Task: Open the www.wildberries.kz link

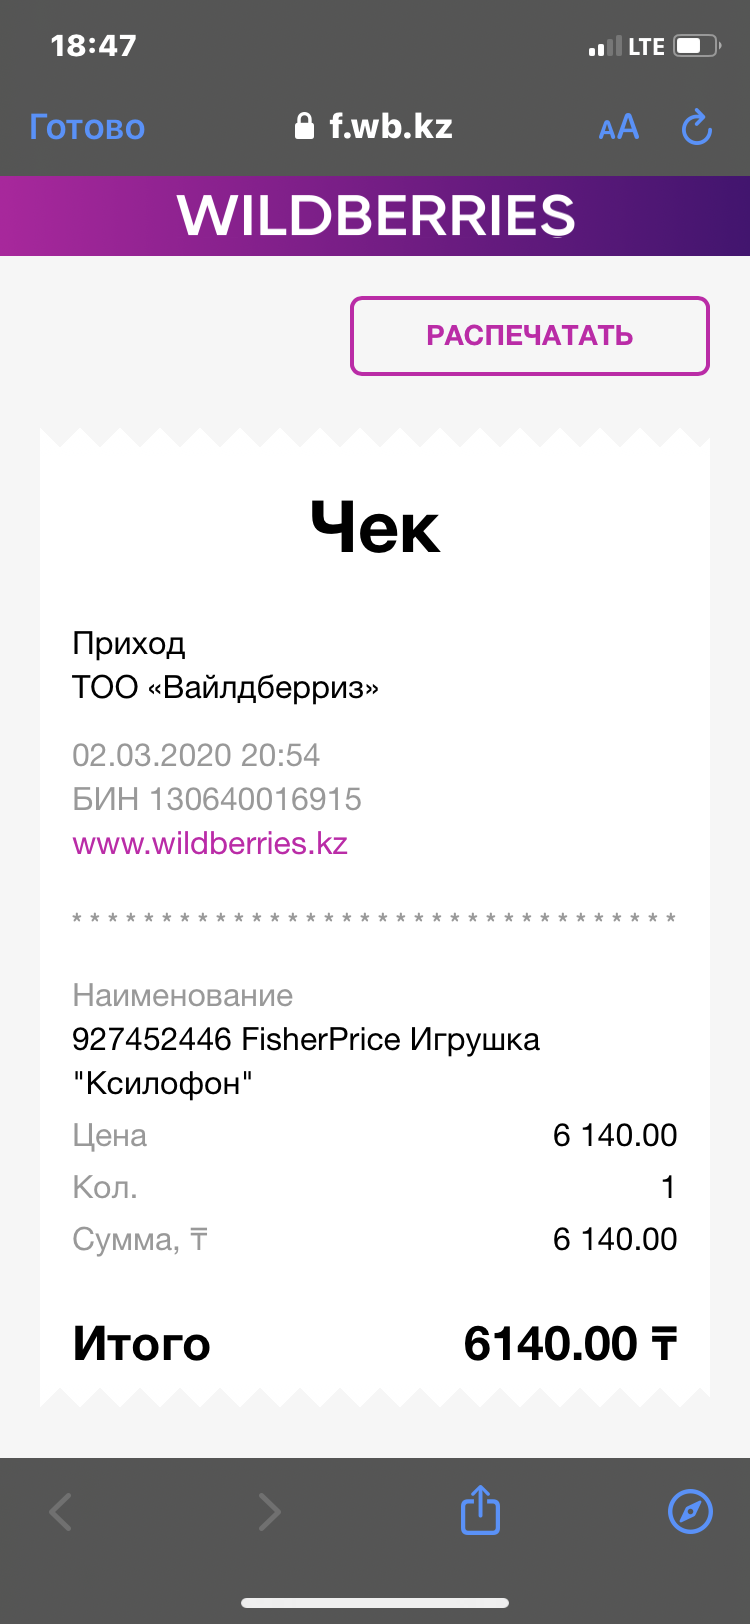Action: 210,843
